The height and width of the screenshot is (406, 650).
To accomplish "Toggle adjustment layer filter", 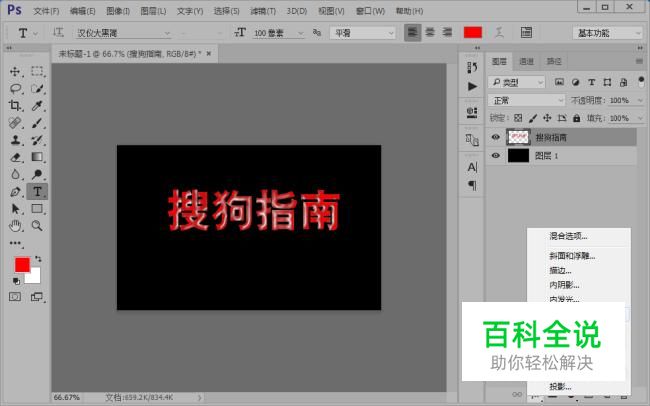I will (x=575, y=82).
